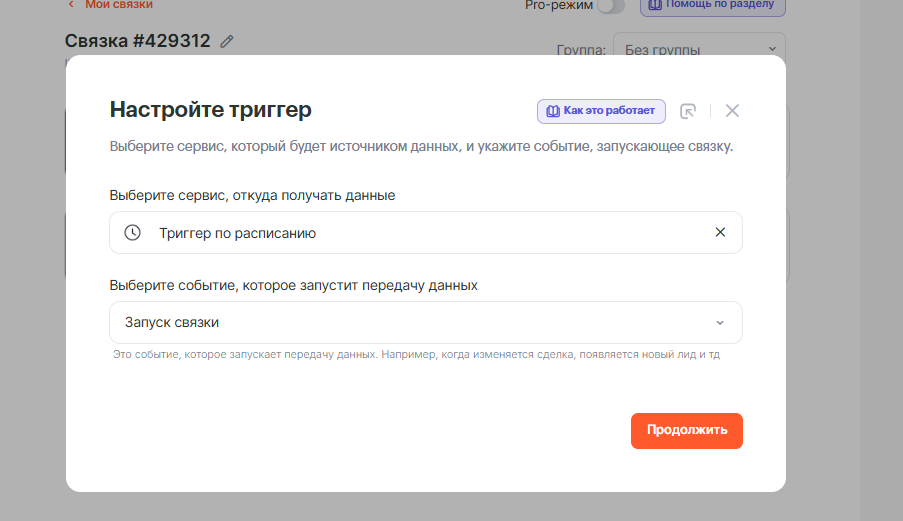
Task: Click the pencil icon to rename Связка #429312
Action: (227, 42)
